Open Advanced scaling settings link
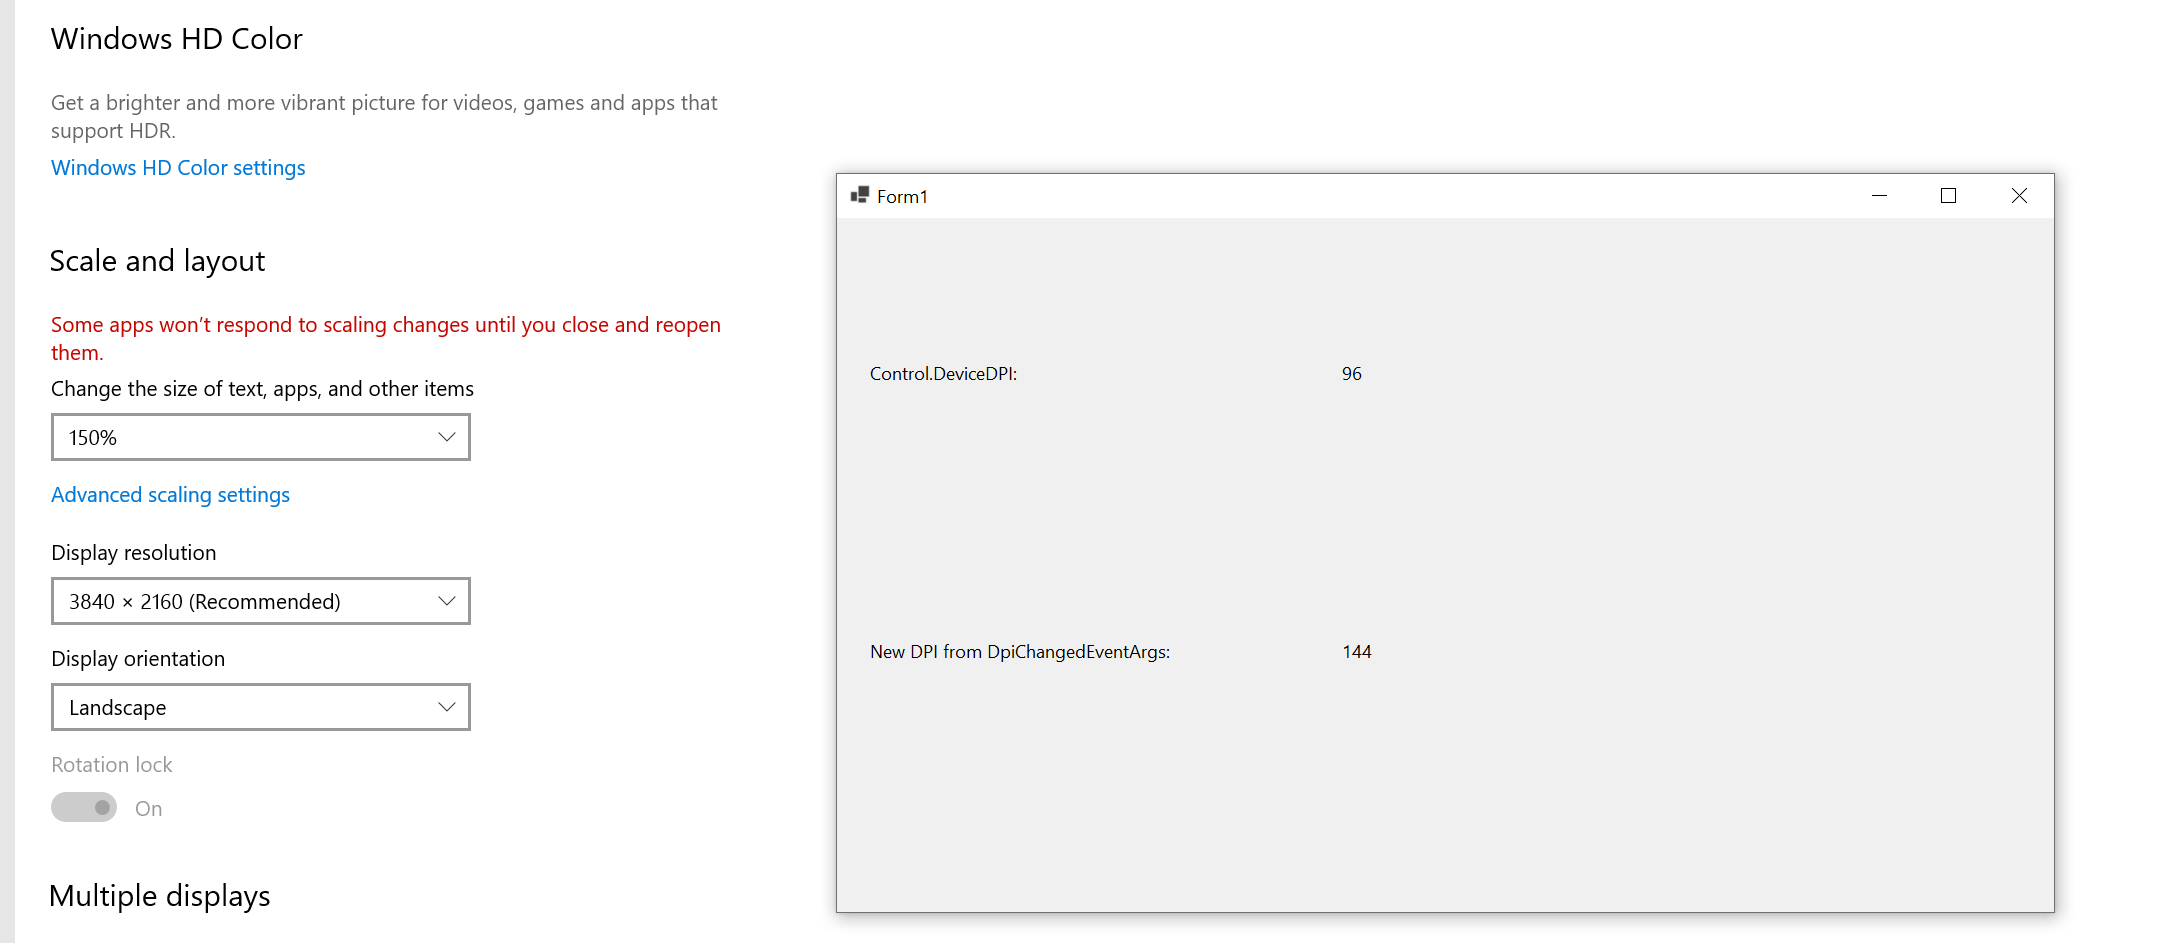The width and height of the screenshot is (2157, 943). (170, 495)
